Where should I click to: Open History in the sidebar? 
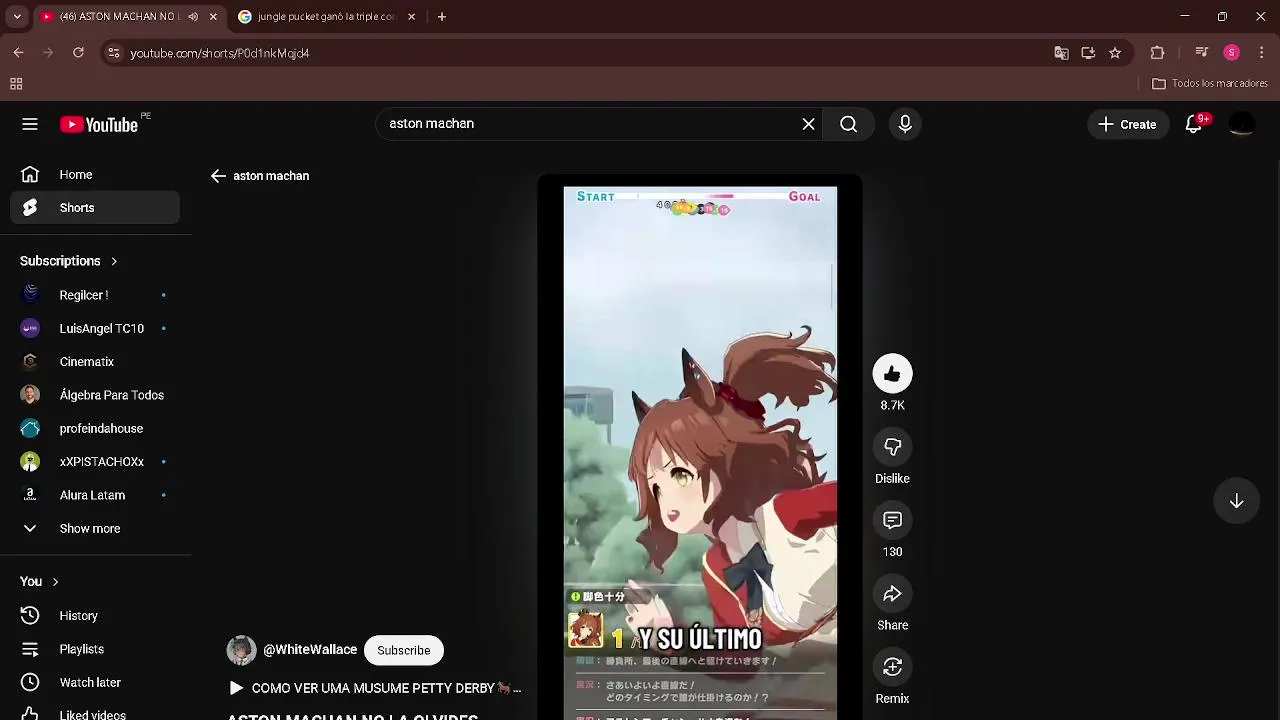[95, 616]
